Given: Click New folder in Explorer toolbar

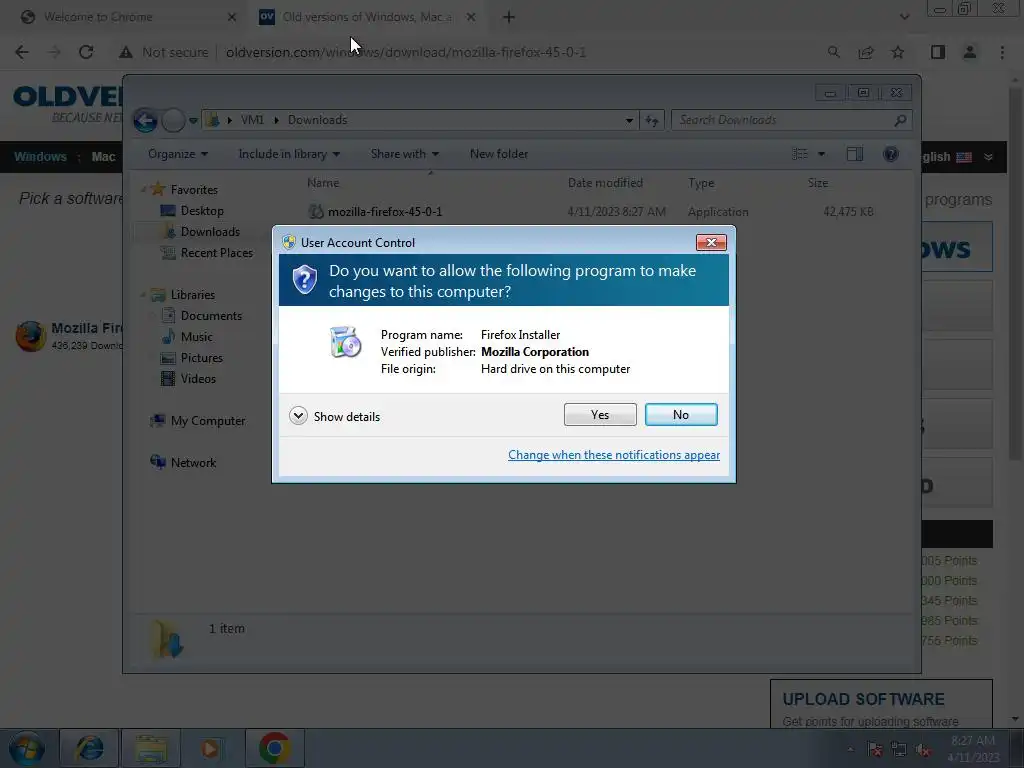Looking at the screenshot, I should [499, 154].
